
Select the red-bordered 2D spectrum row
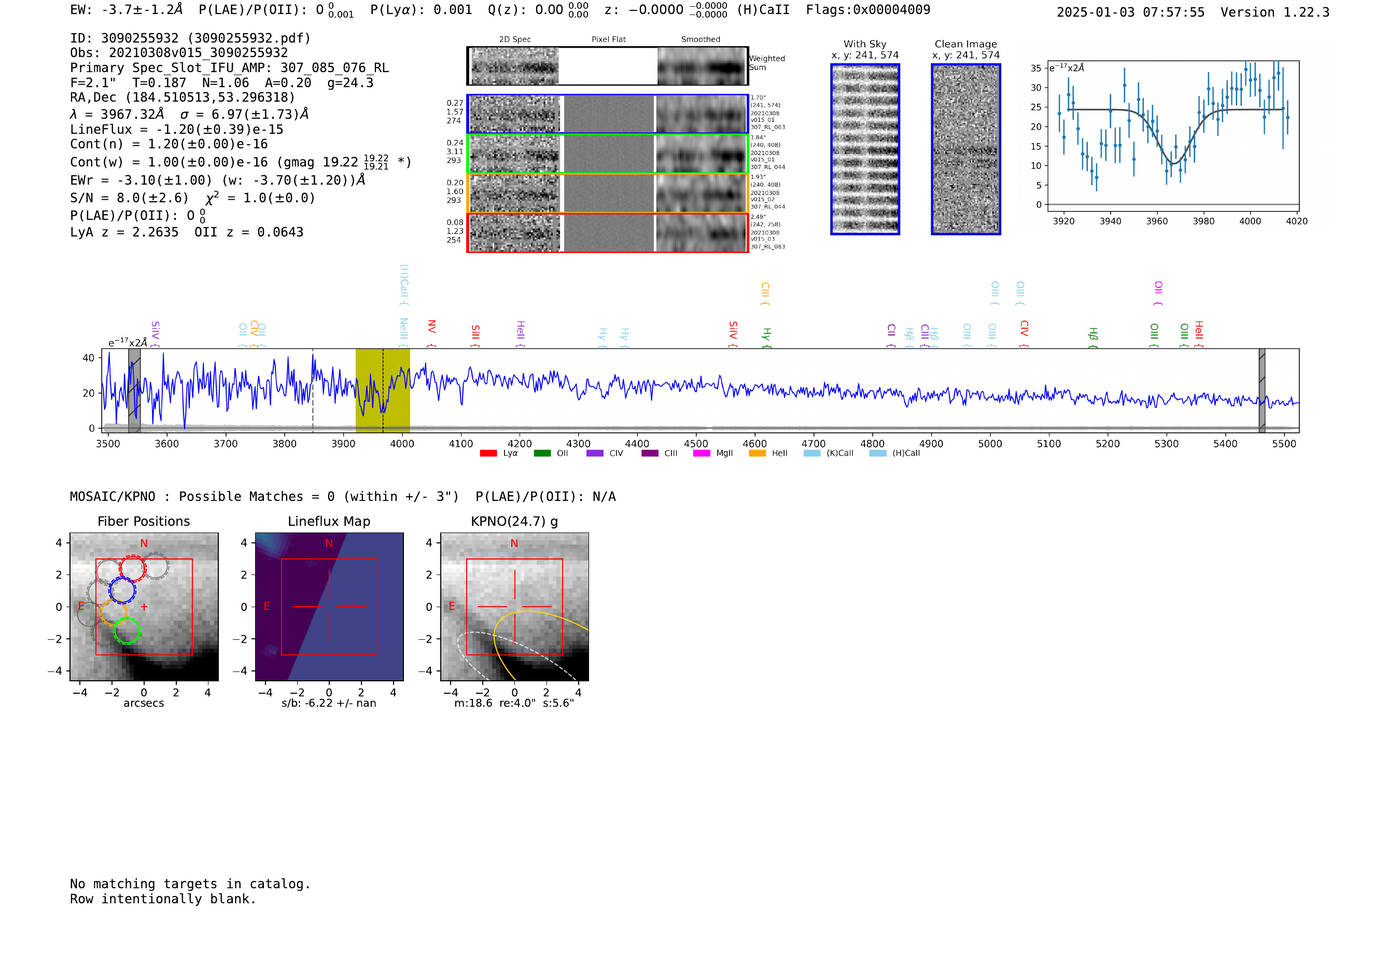608,233
